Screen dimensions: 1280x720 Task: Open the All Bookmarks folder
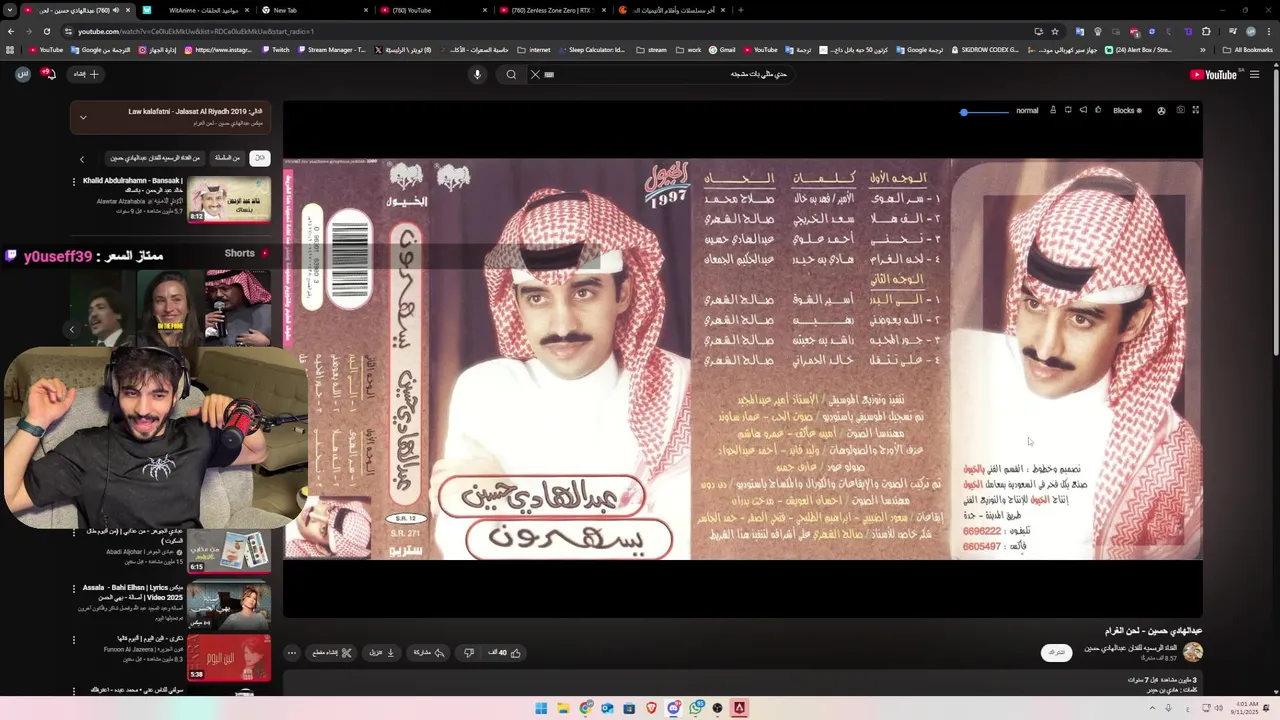(x=1247, y=49)
